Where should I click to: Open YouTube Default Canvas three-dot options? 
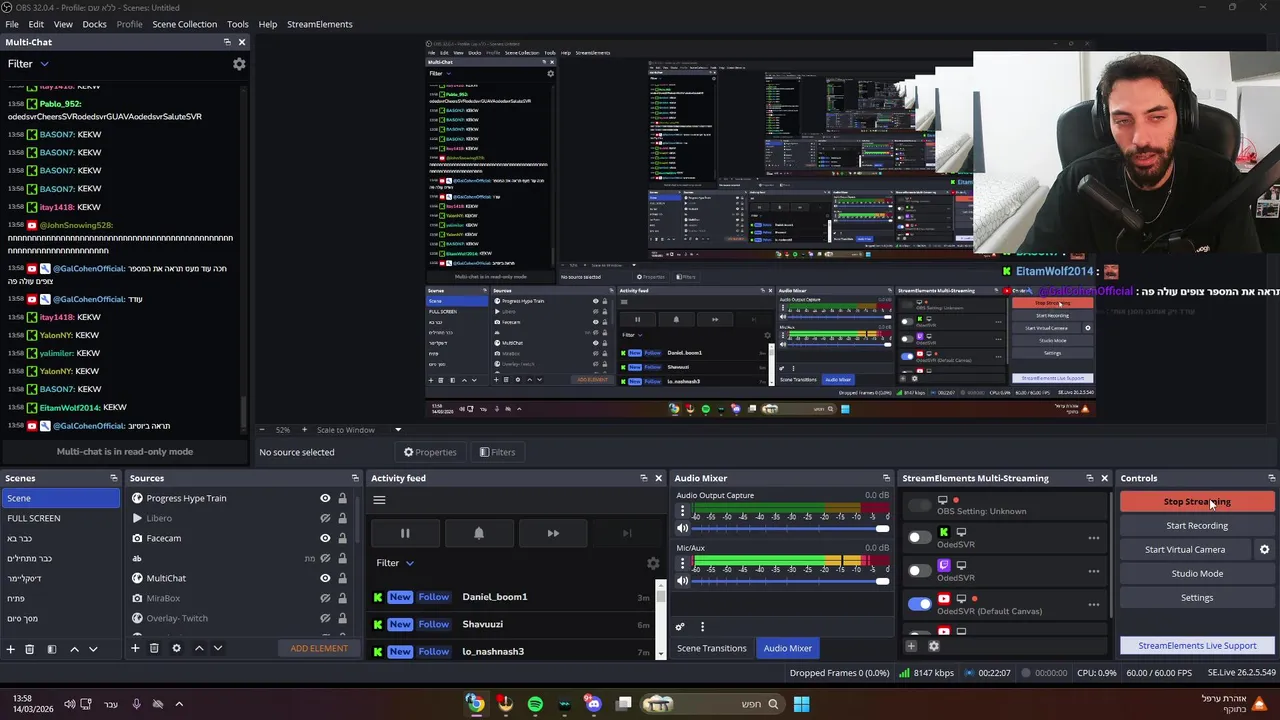(x=1094, y=604)
